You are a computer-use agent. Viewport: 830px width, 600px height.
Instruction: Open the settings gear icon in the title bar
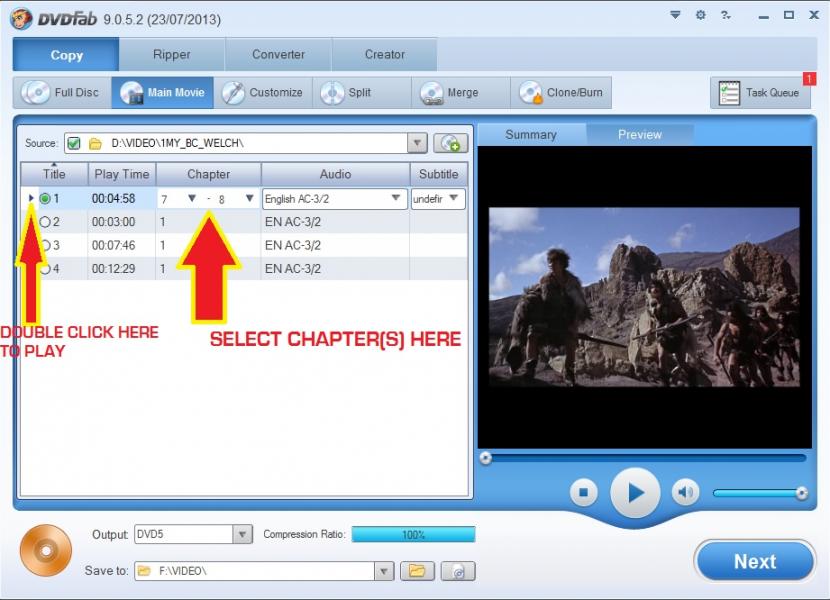[x=700, y=15]
